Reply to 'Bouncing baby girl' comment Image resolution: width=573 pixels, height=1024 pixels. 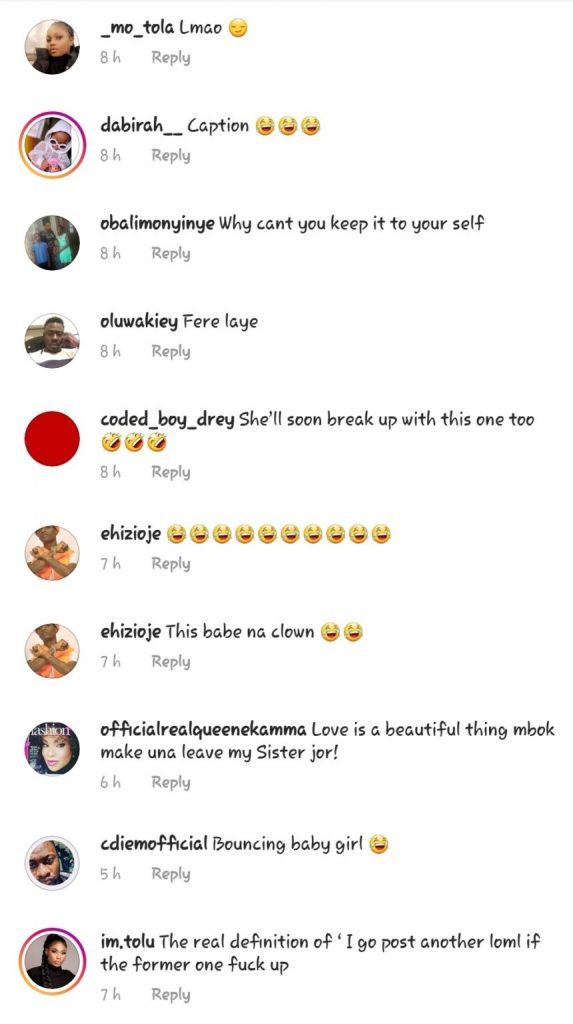pos(171,874)
